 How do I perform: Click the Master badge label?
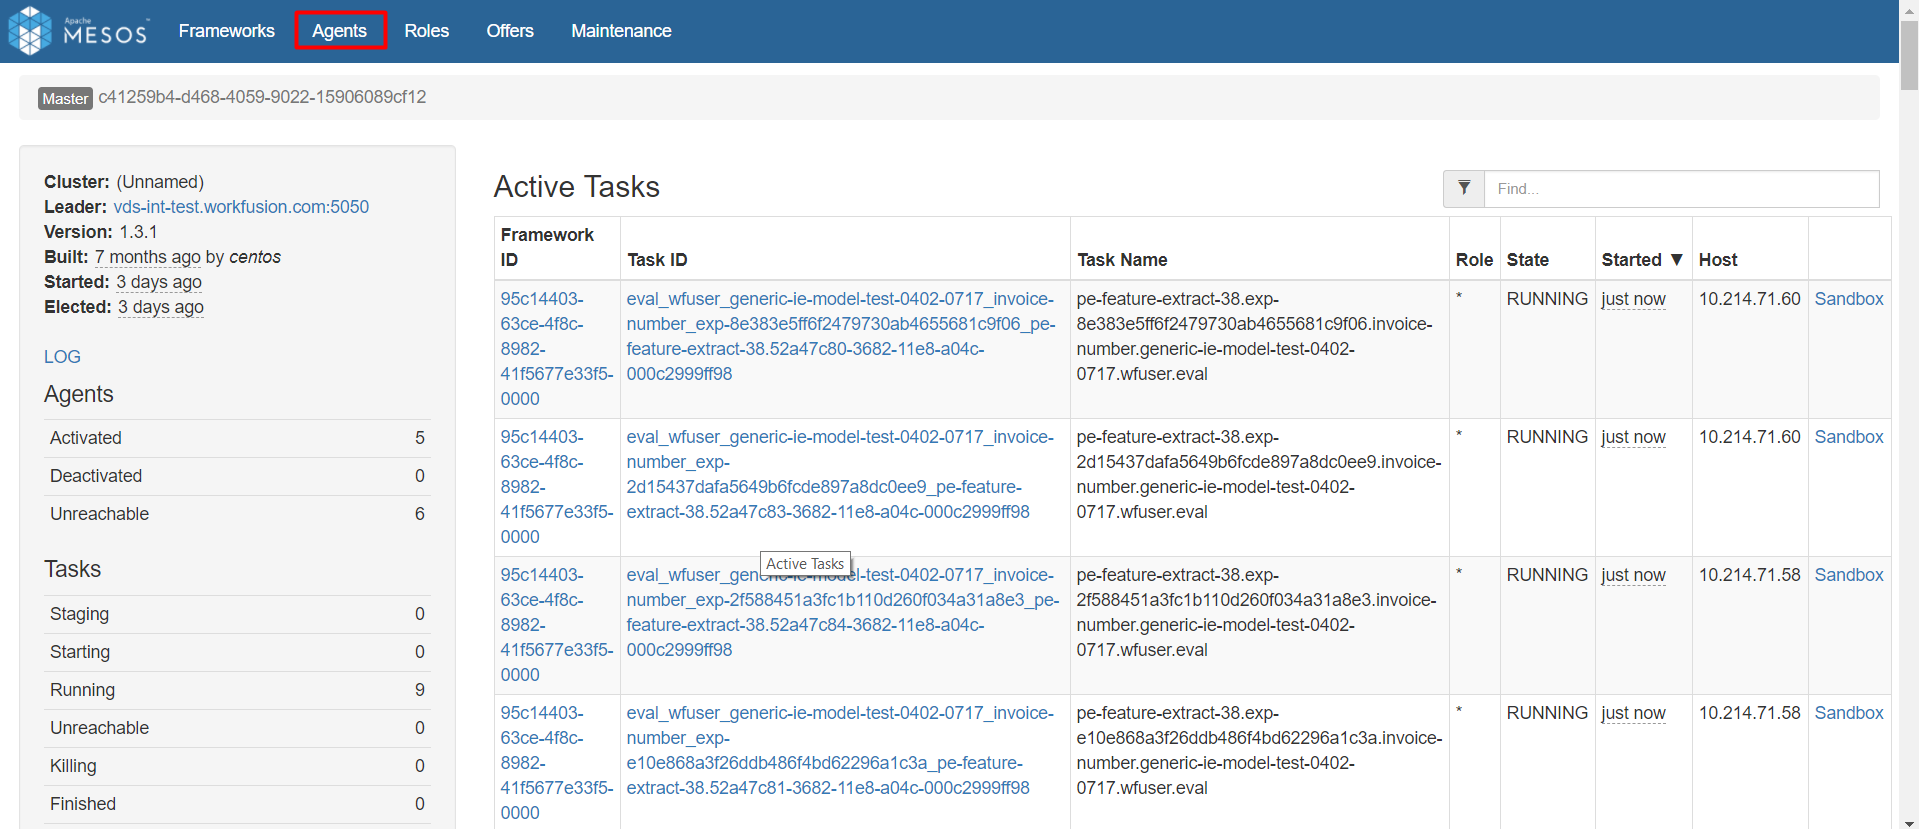coord(65,98)
